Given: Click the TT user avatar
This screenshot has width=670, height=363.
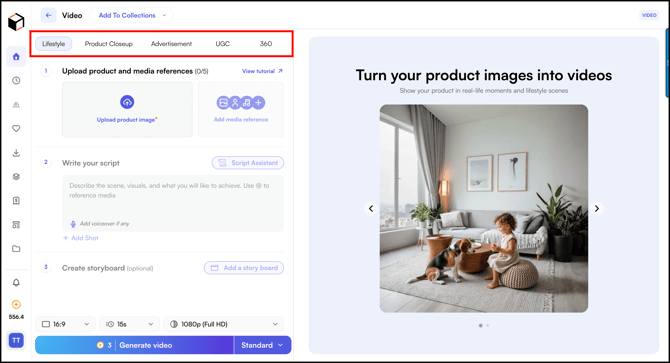Looking at the screenshot, I should coord(16,340).
